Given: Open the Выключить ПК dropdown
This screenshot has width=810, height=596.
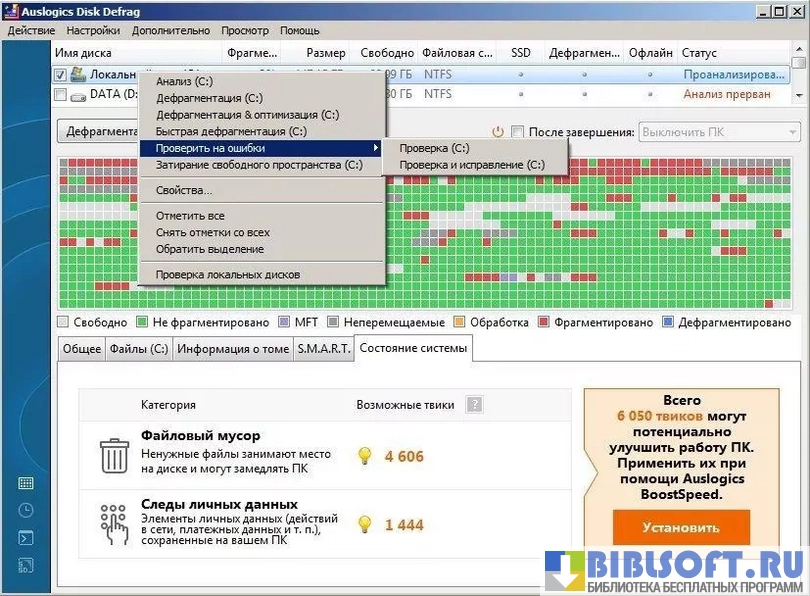Looking at the screenshot, I should pyautogui.click(x=717, y=132).
